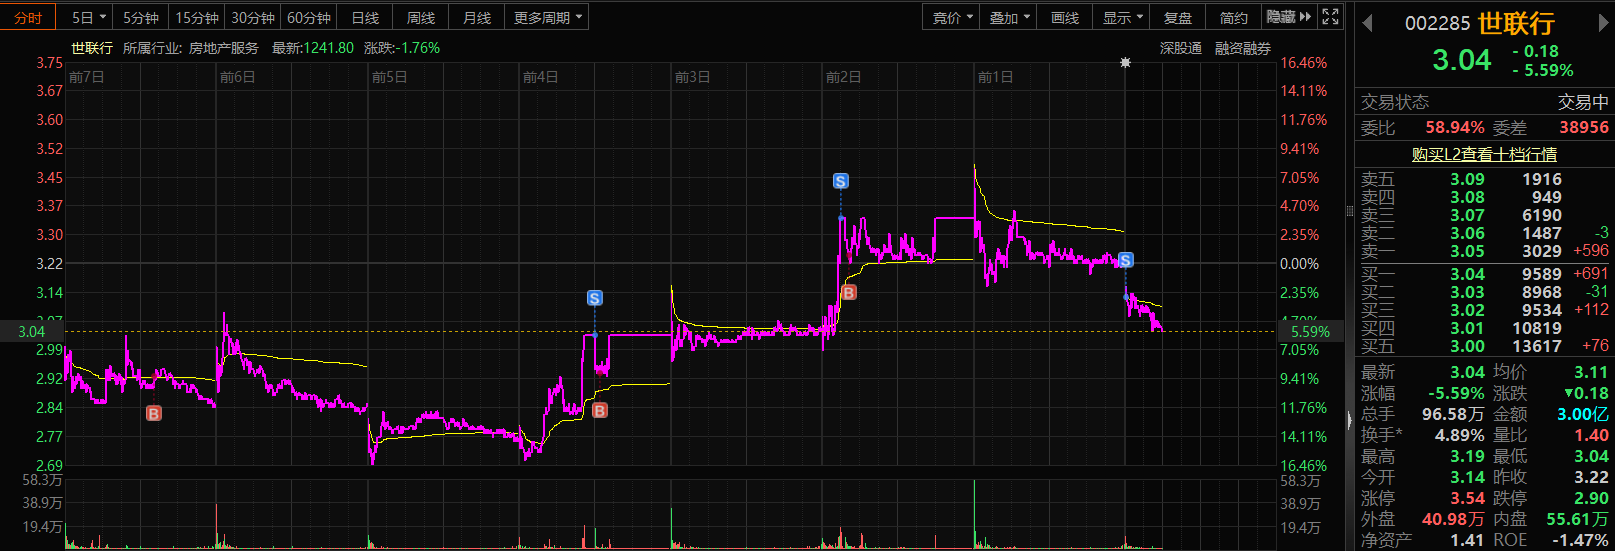The image size is (1615, 551).
Task: Click the S sell marker on day 前4日
Action: point(594,298)
